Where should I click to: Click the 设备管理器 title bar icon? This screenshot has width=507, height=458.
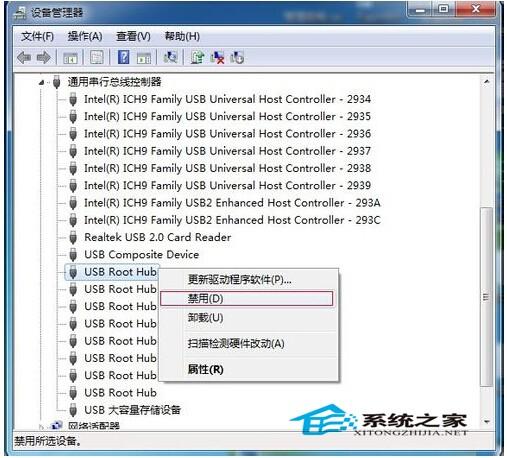(x=20, y=13)
